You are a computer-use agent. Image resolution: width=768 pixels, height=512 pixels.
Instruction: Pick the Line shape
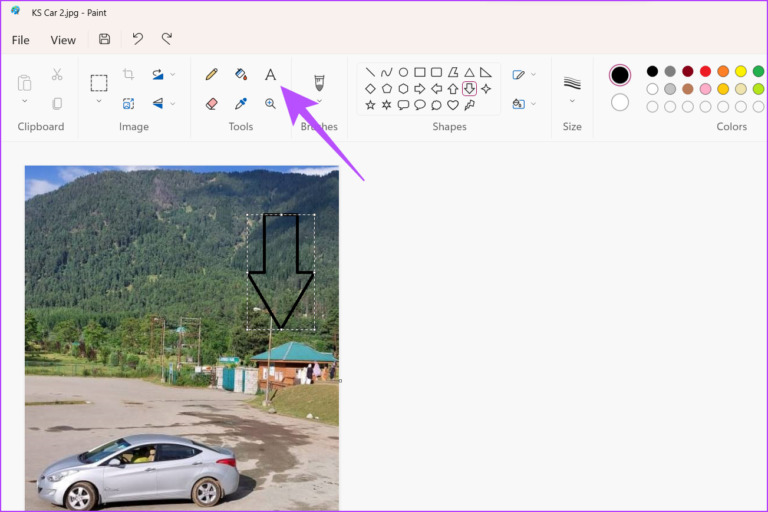point(370,73)
